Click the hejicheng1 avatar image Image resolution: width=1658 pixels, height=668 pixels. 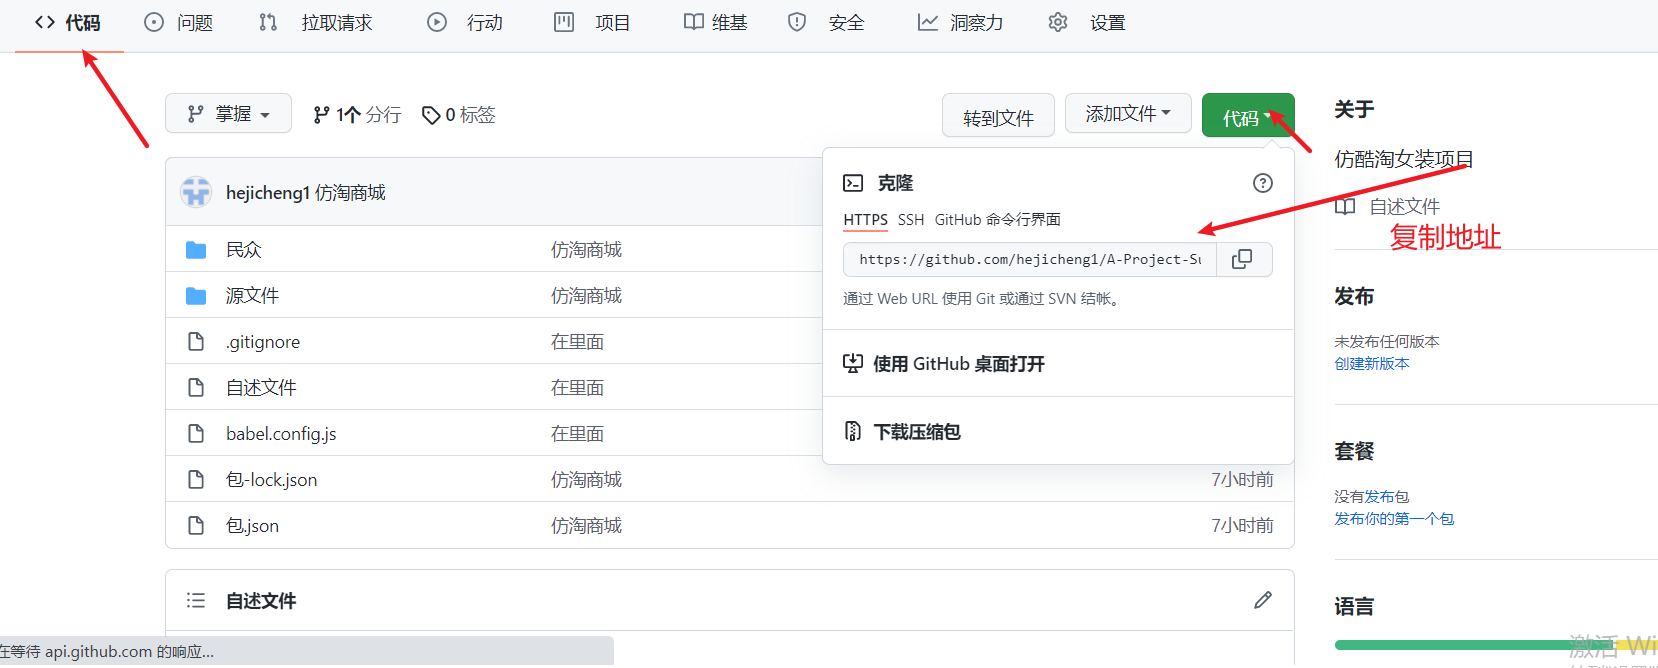point(196,192)
